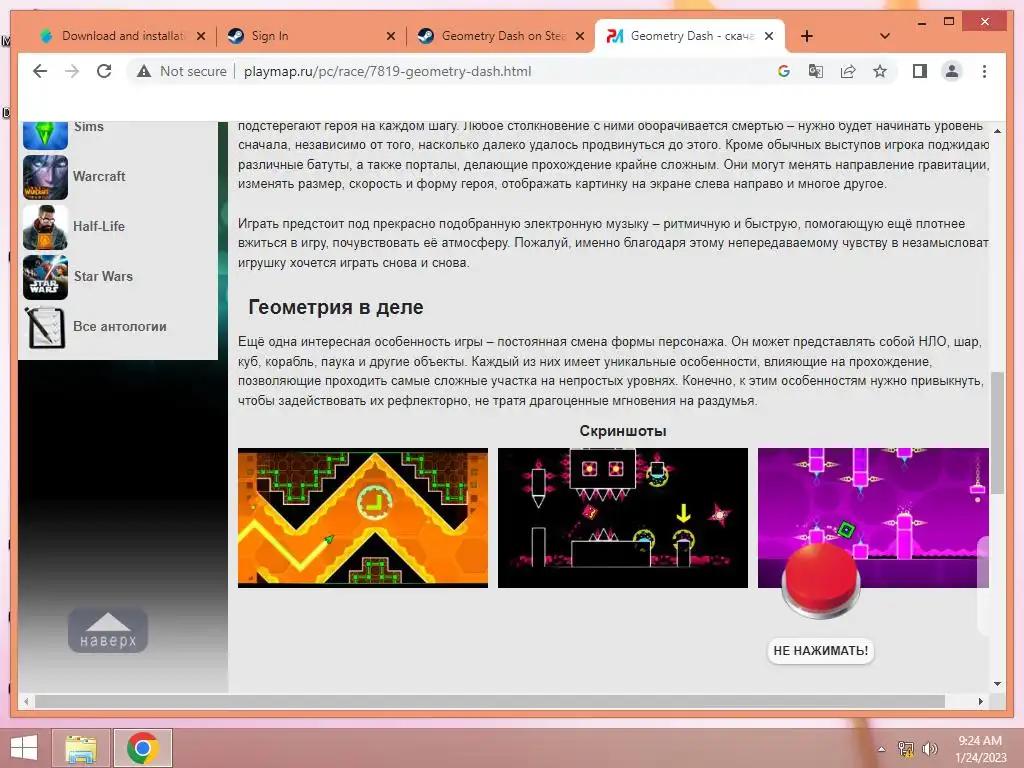Click the forward navigation arrow

72,71
